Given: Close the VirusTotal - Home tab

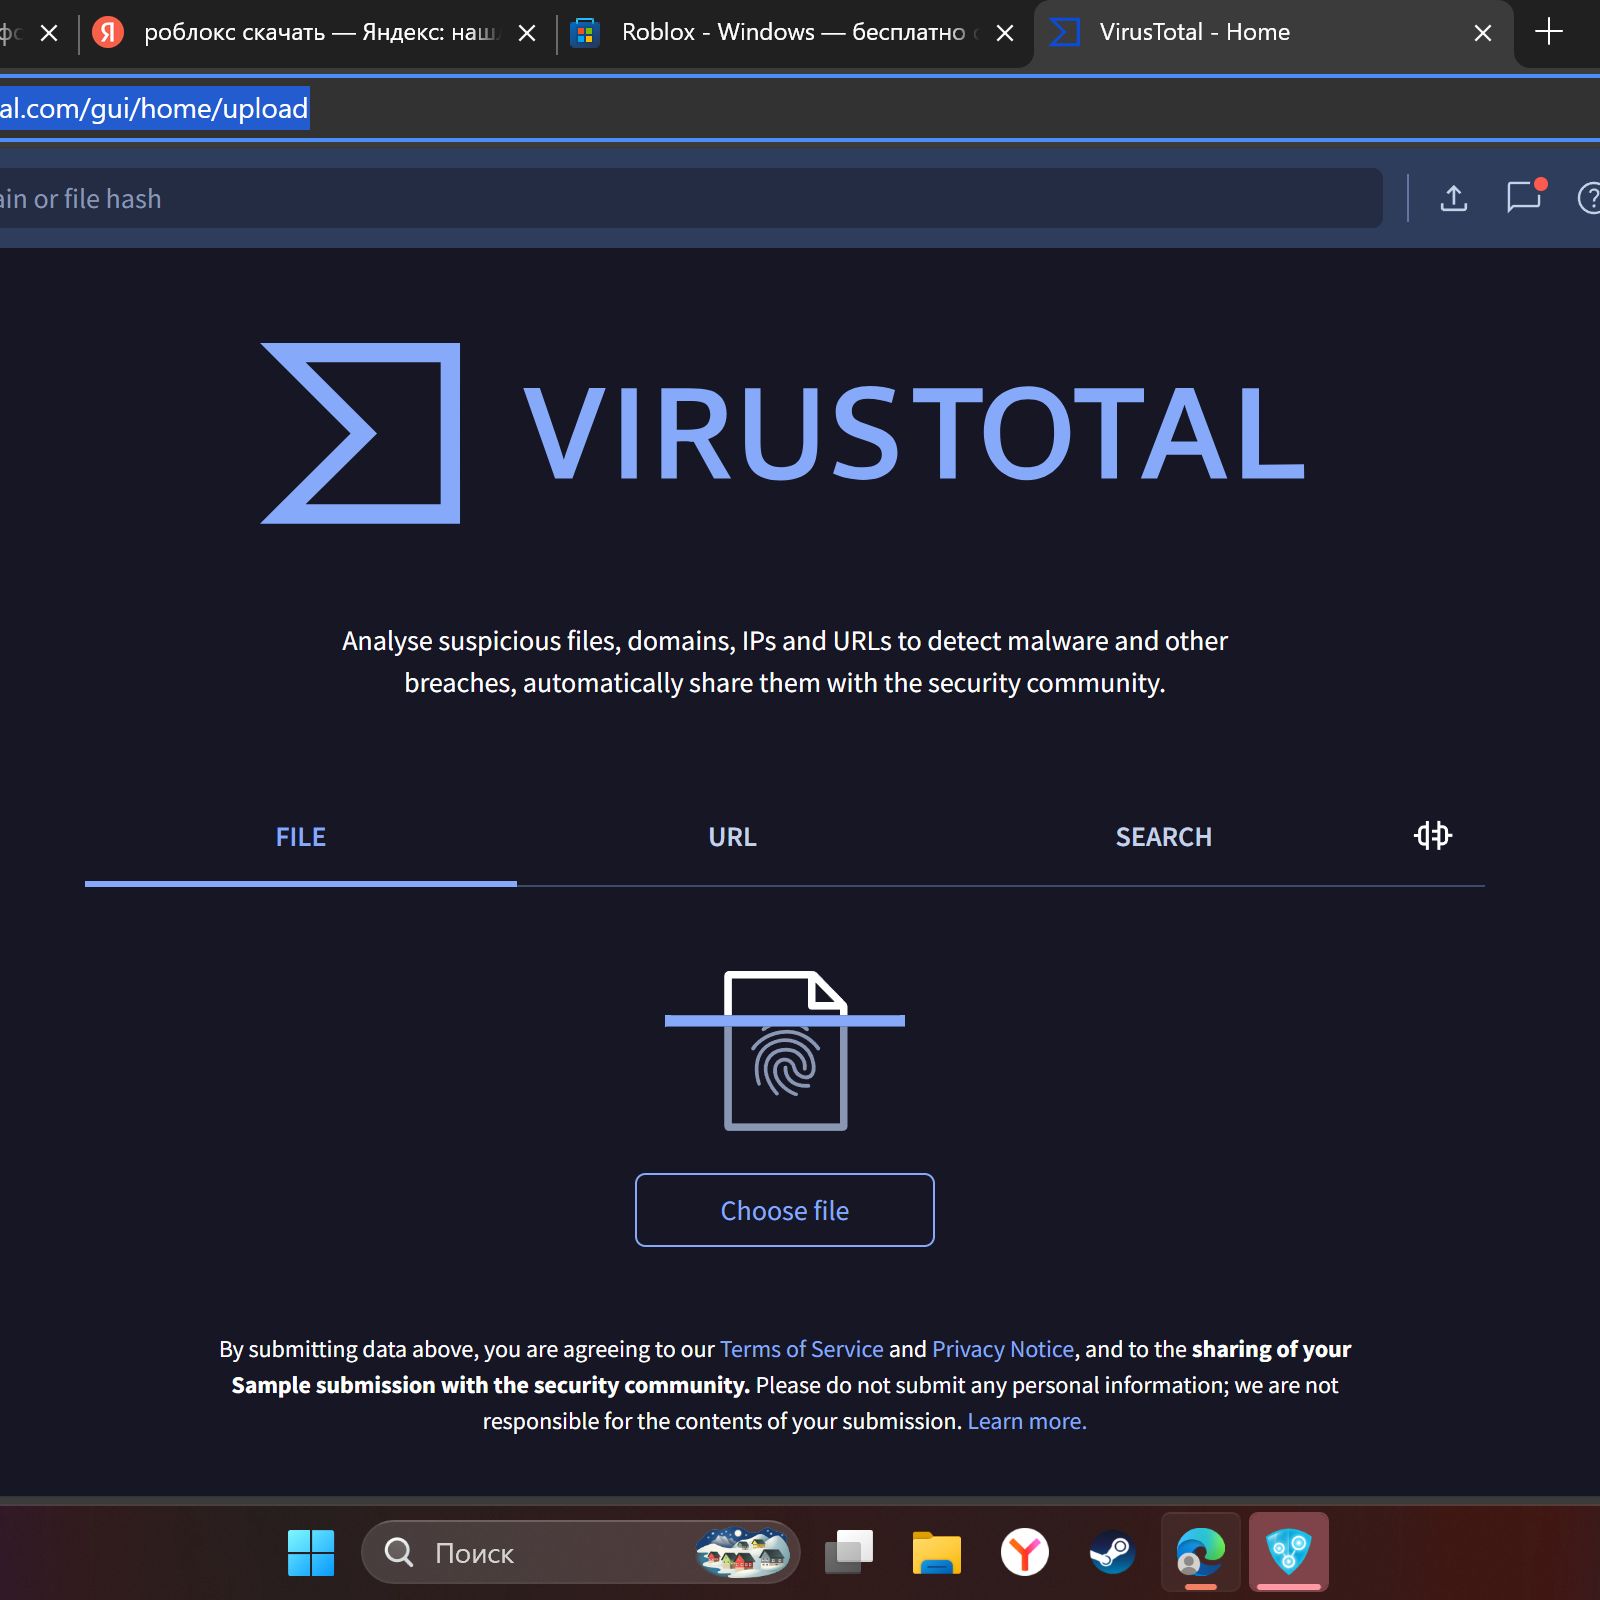Looking at the screenshot, I should coord(1483,33).
